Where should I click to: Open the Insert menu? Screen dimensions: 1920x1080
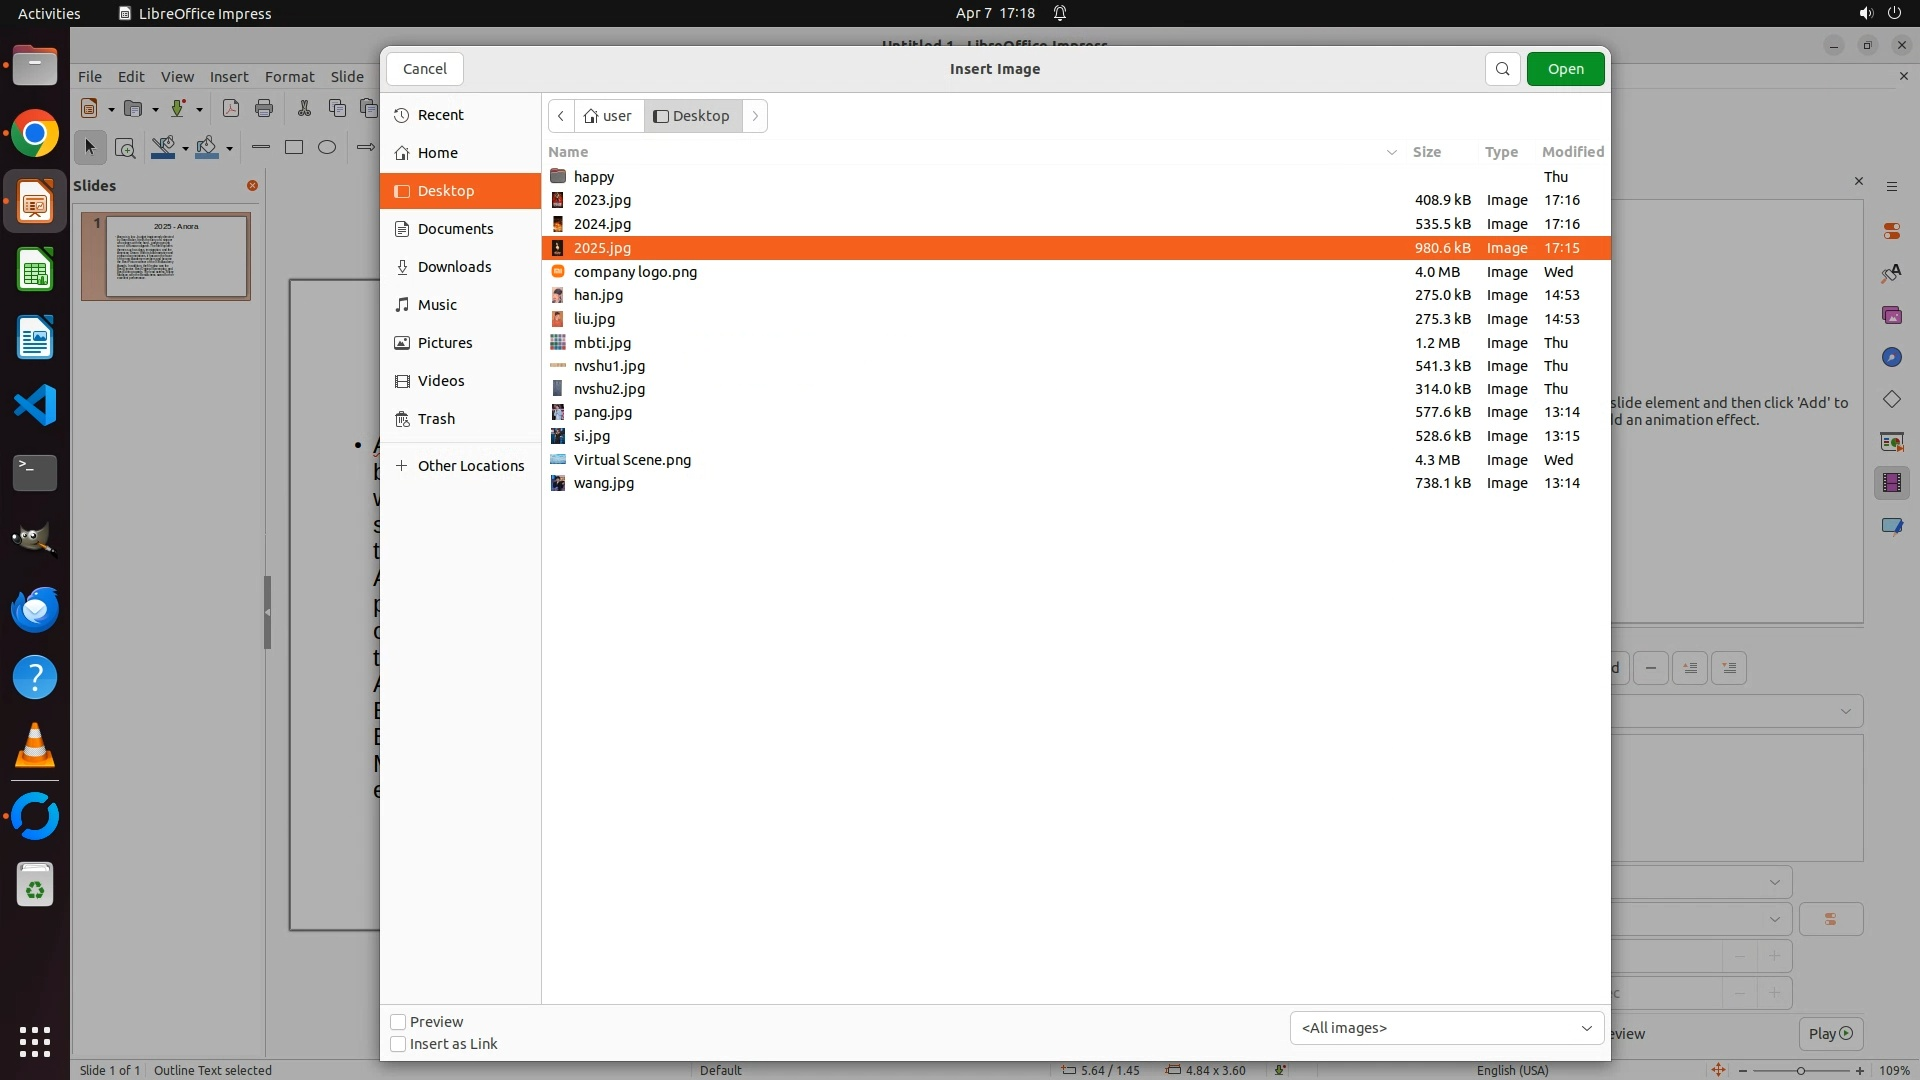pyautogui.click(x=228, y=77)
